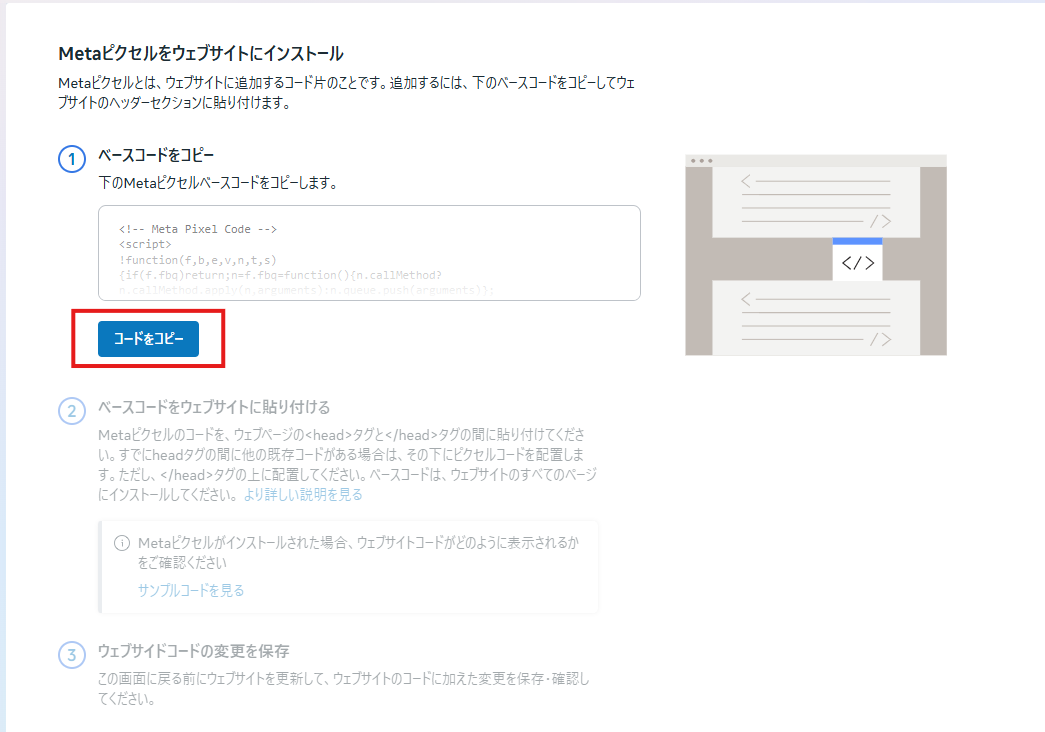Image resolution: width=1045 pixels, height=732 pixels.
Task: Open the サンプルコードを見る link
Action: pos(190,590)
